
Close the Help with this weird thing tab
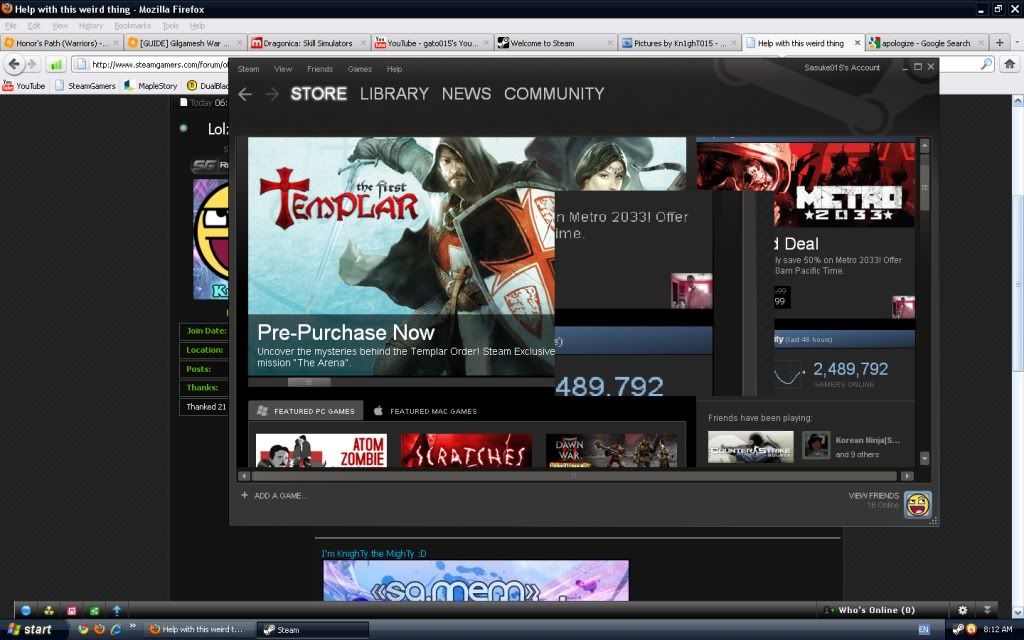click(857, 43)
